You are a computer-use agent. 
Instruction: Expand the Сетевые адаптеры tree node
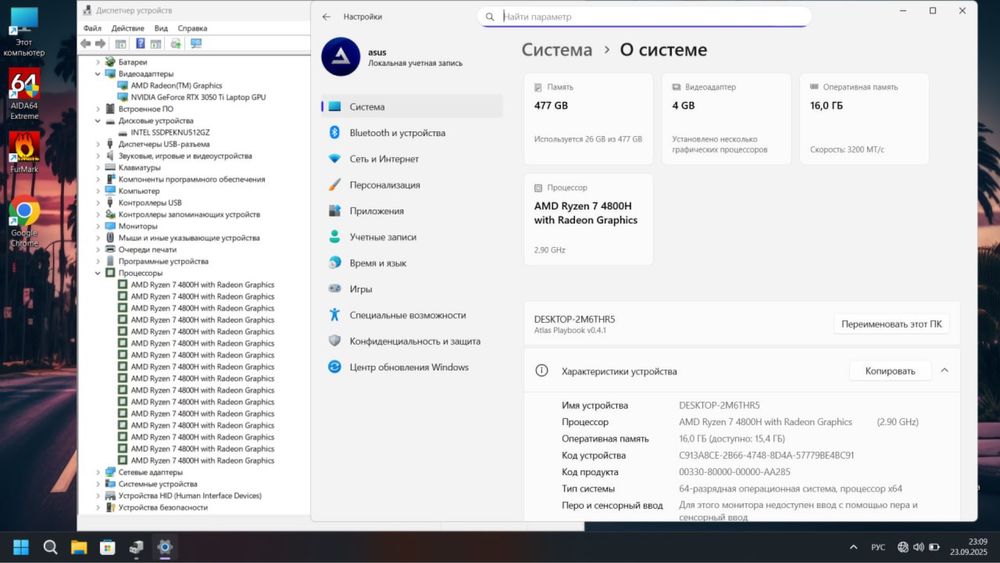pyautogui.click(x=98, y=472)
